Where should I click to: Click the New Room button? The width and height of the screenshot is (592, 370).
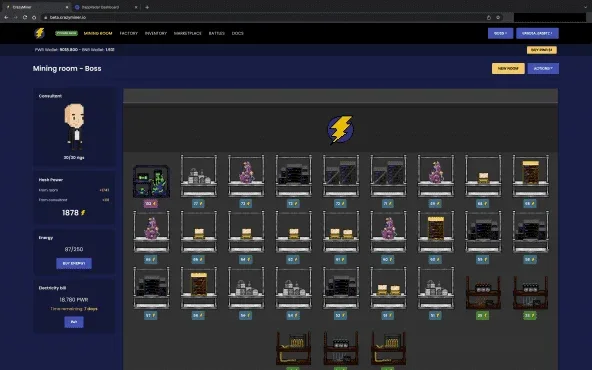click(x=508, y=68)
